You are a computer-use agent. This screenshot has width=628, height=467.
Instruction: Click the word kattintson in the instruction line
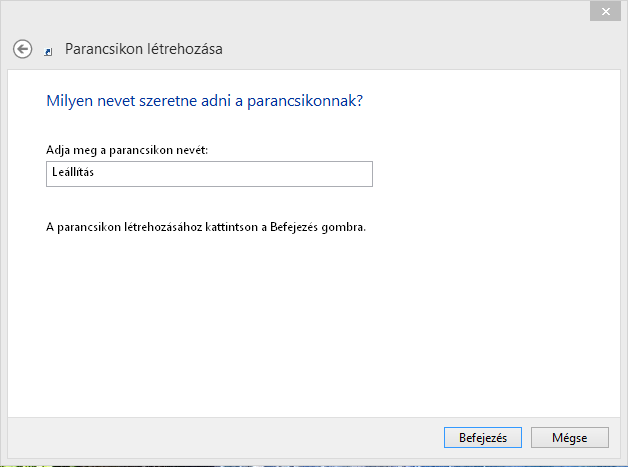(231, 227)
